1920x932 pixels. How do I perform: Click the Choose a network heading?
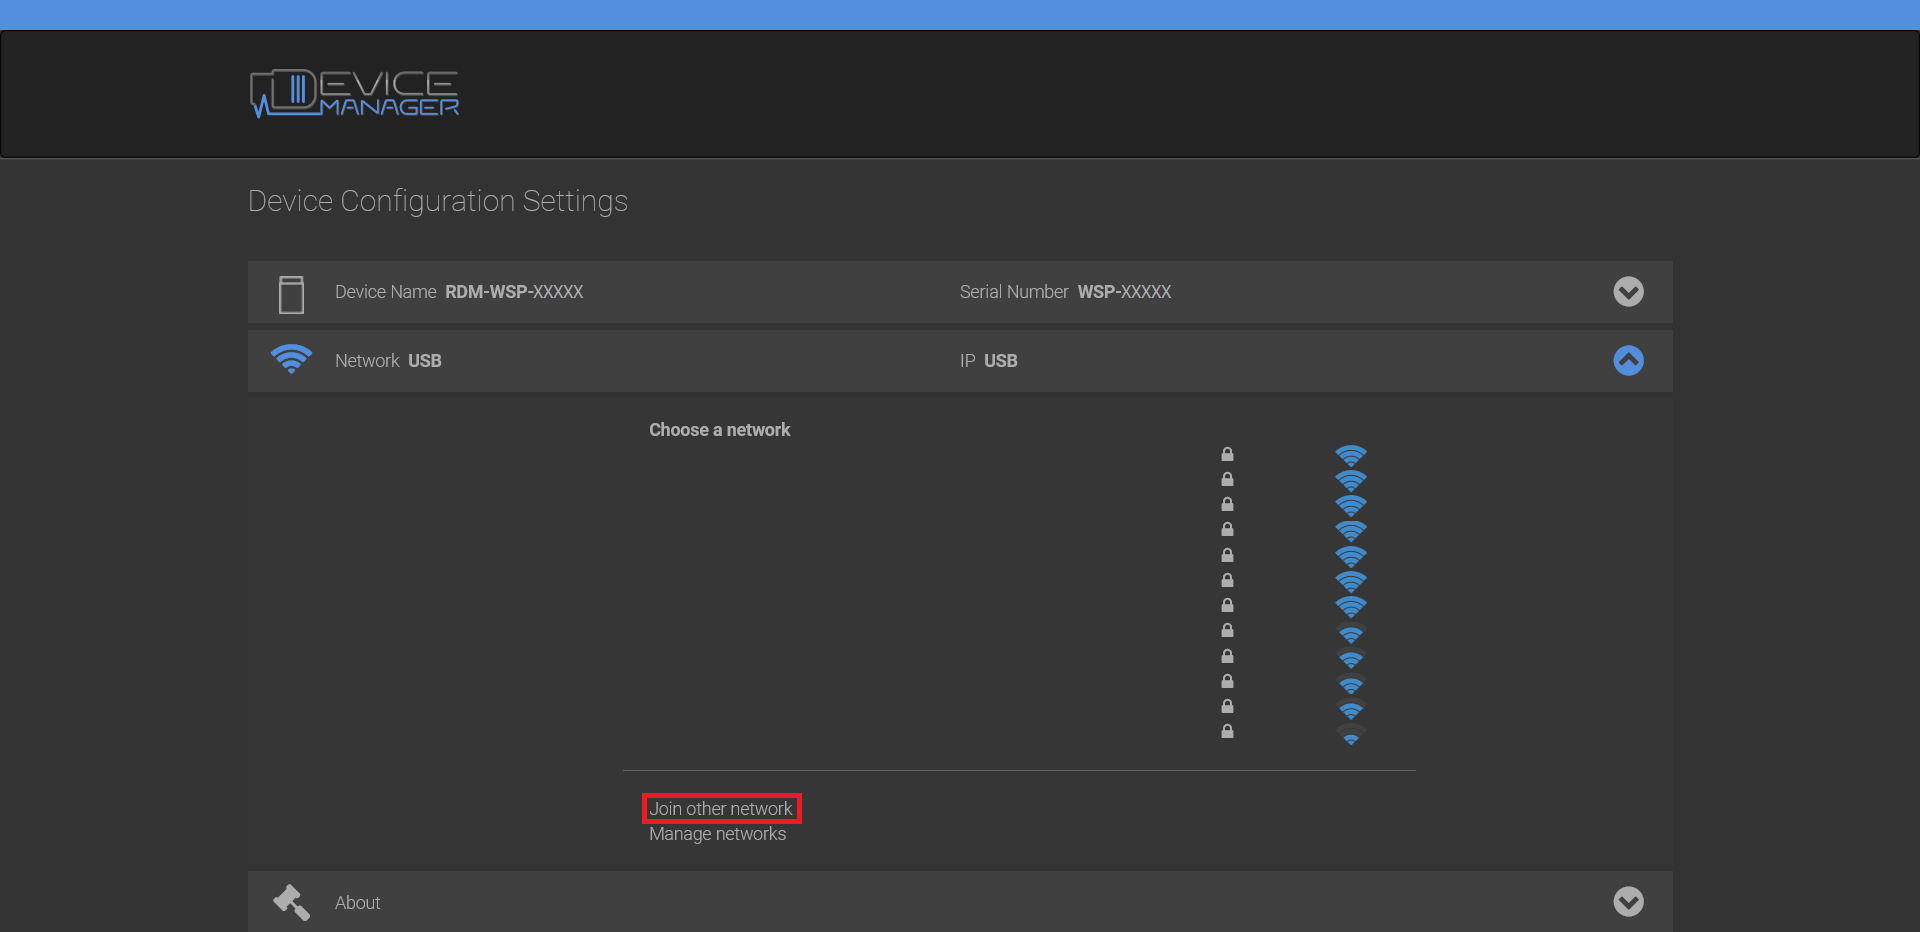pos(719,430)
